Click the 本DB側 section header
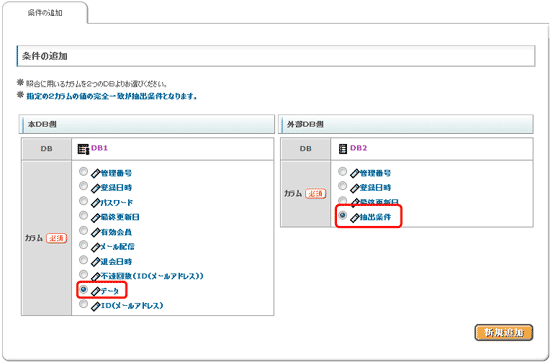The width and height of the screenshot is (550, 362). coord(147,124)
